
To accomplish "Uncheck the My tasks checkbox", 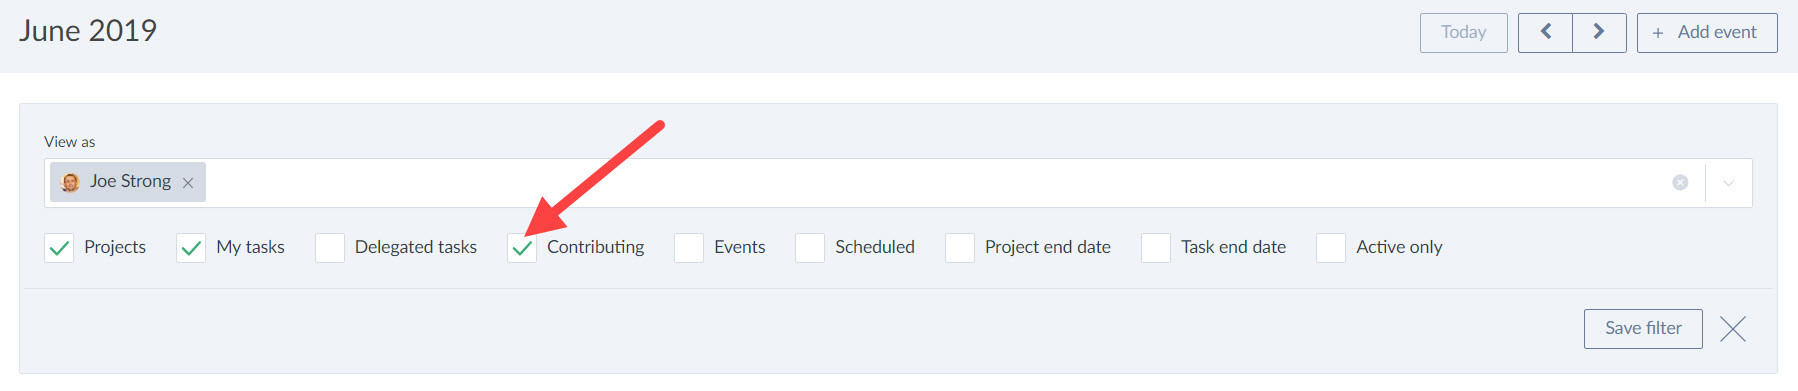I will point(191,248).
